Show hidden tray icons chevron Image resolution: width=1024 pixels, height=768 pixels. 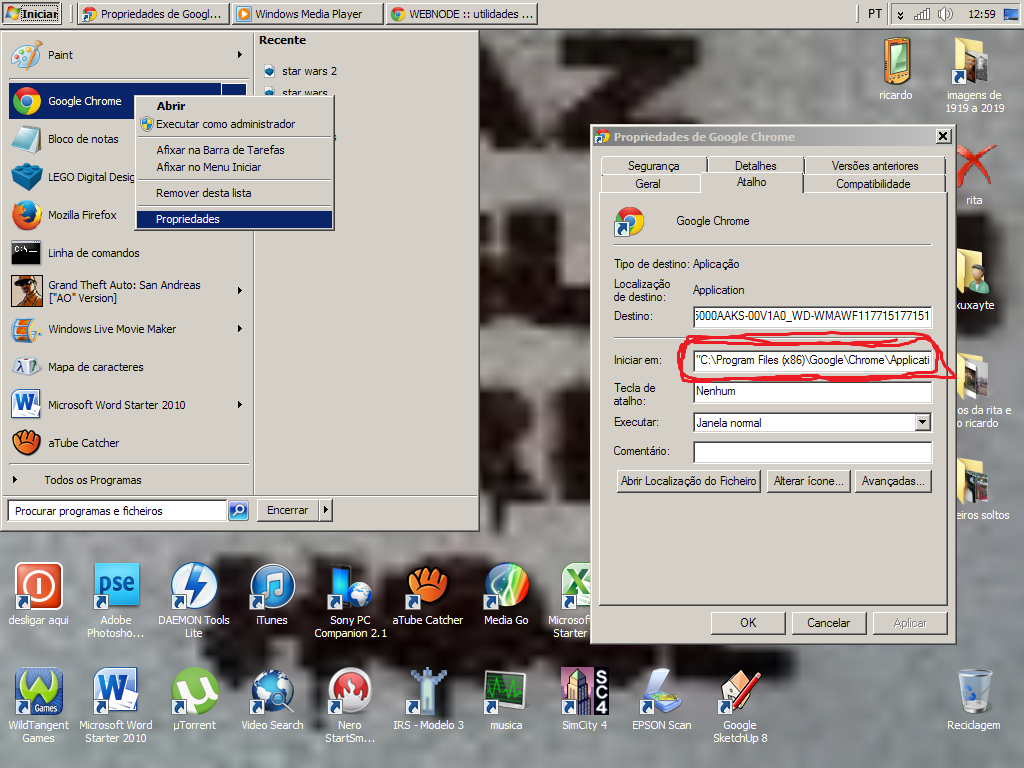(x=901, y=14)
